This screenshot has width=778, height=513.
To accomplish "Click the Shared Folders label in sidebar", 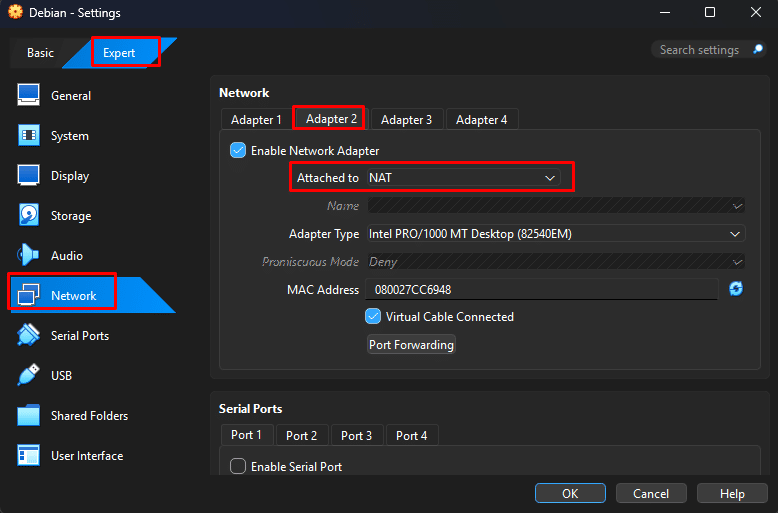I will (x=89, y=416).
